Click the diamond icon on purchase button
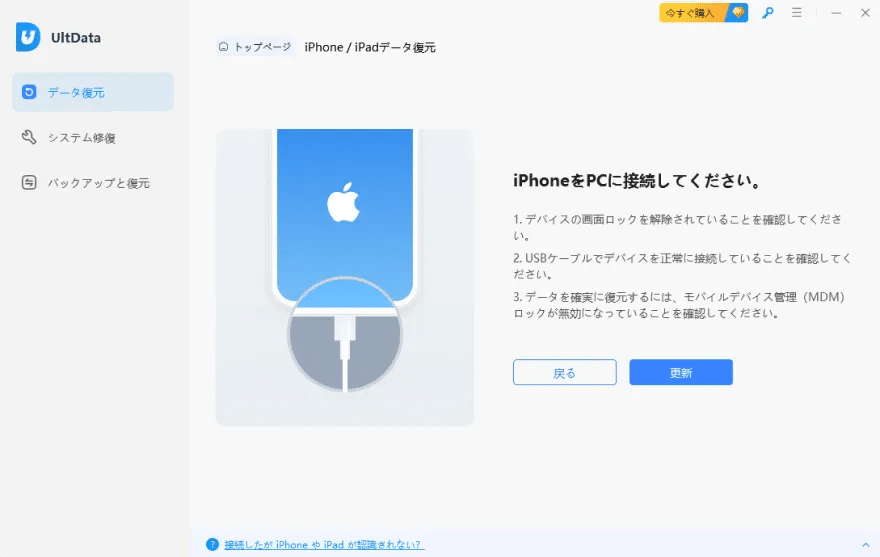 (x=737, y=12)
